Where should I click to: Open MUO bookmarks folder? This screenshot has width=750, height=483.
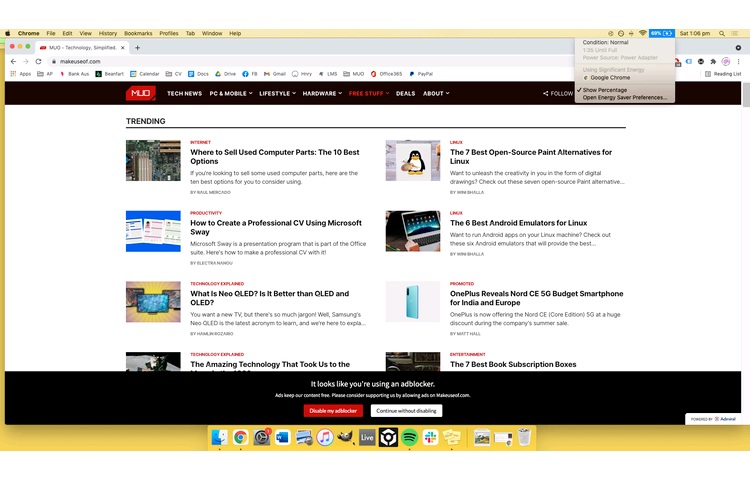pos(353,74)
